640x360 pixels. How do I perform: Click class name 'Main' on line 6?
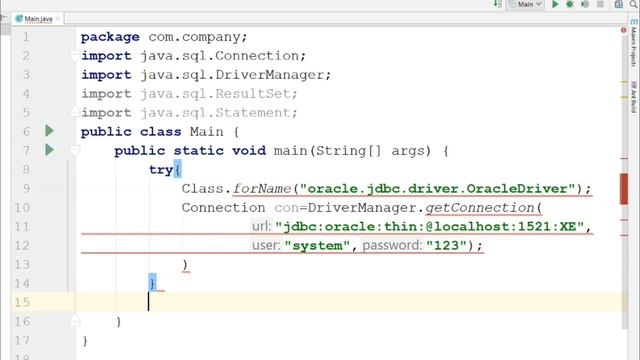point(207,132)
